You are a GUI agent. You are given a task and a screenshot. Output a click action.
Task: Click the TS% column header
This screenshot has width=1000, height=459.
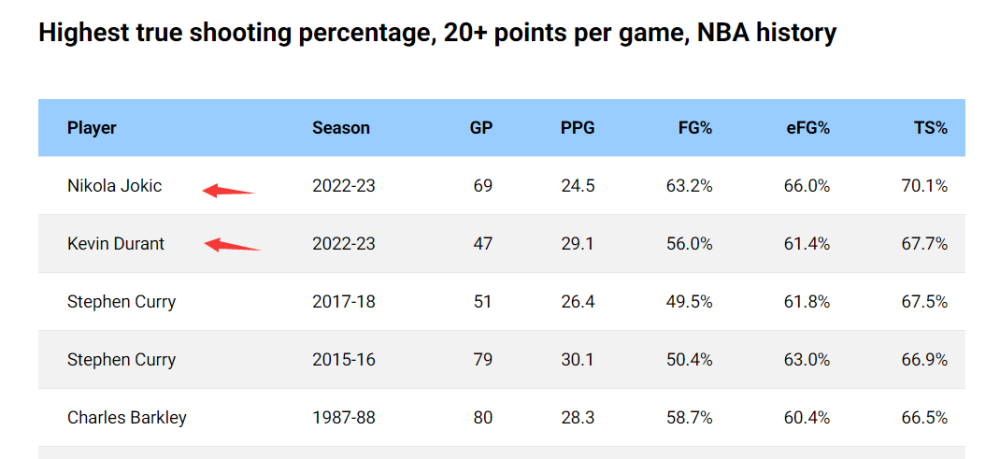tap(930, 128)
